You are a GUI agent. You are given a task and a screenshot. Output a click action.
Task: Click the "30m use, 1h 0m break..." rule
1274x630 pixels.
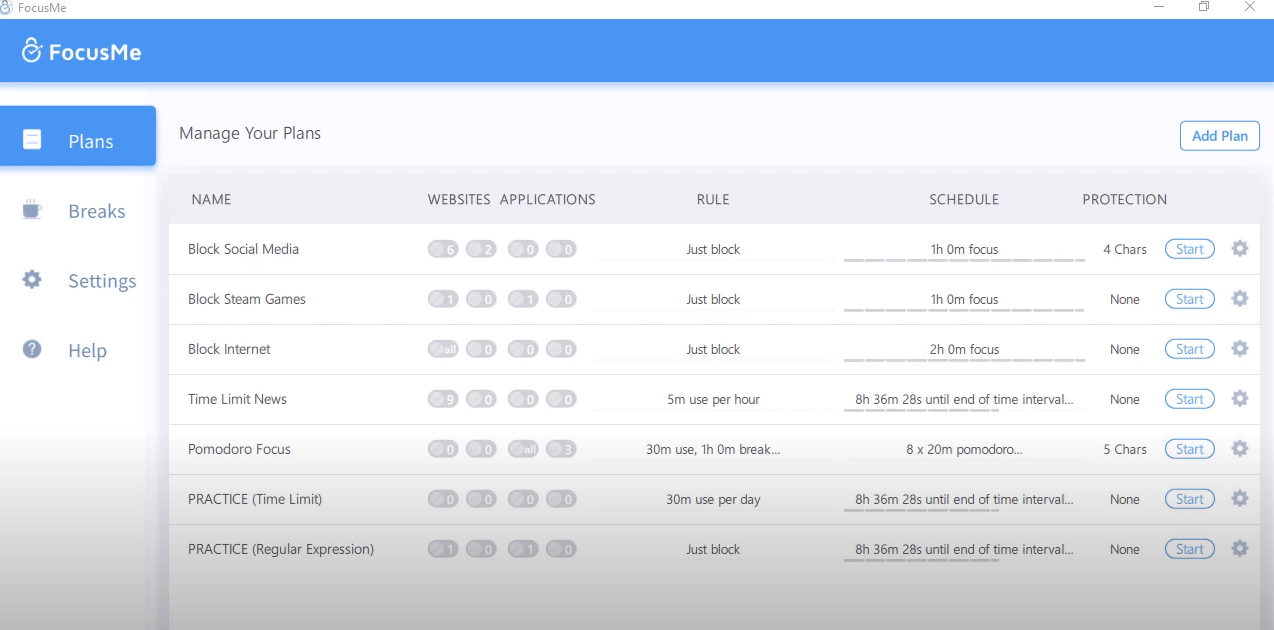click(x=713, y=449)
